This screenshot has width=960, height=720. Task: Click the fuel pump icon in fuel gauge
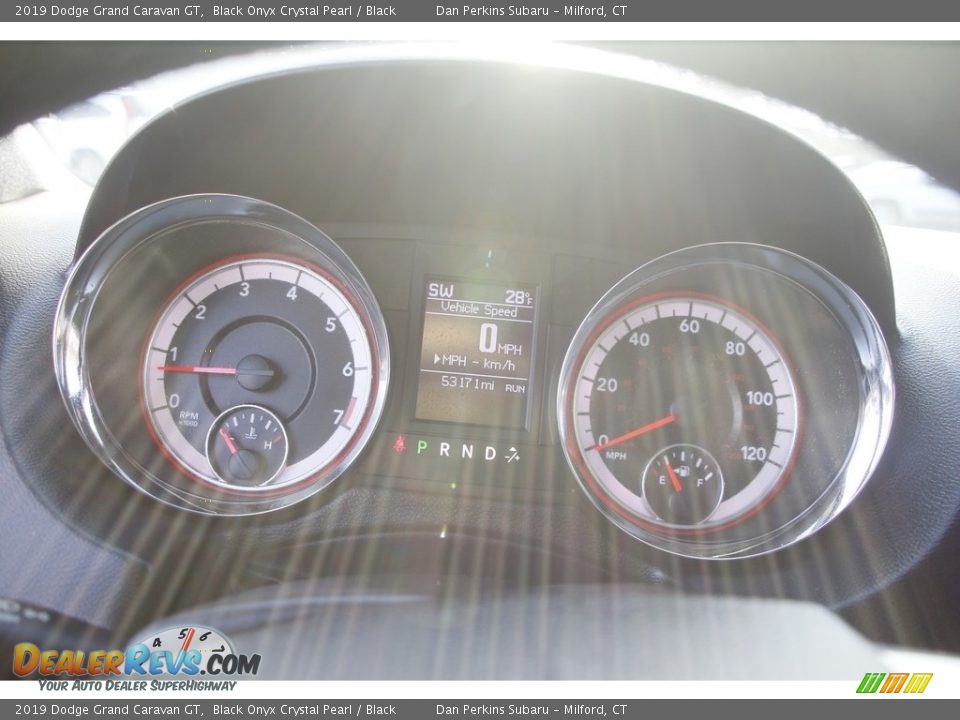pos(682,470)
